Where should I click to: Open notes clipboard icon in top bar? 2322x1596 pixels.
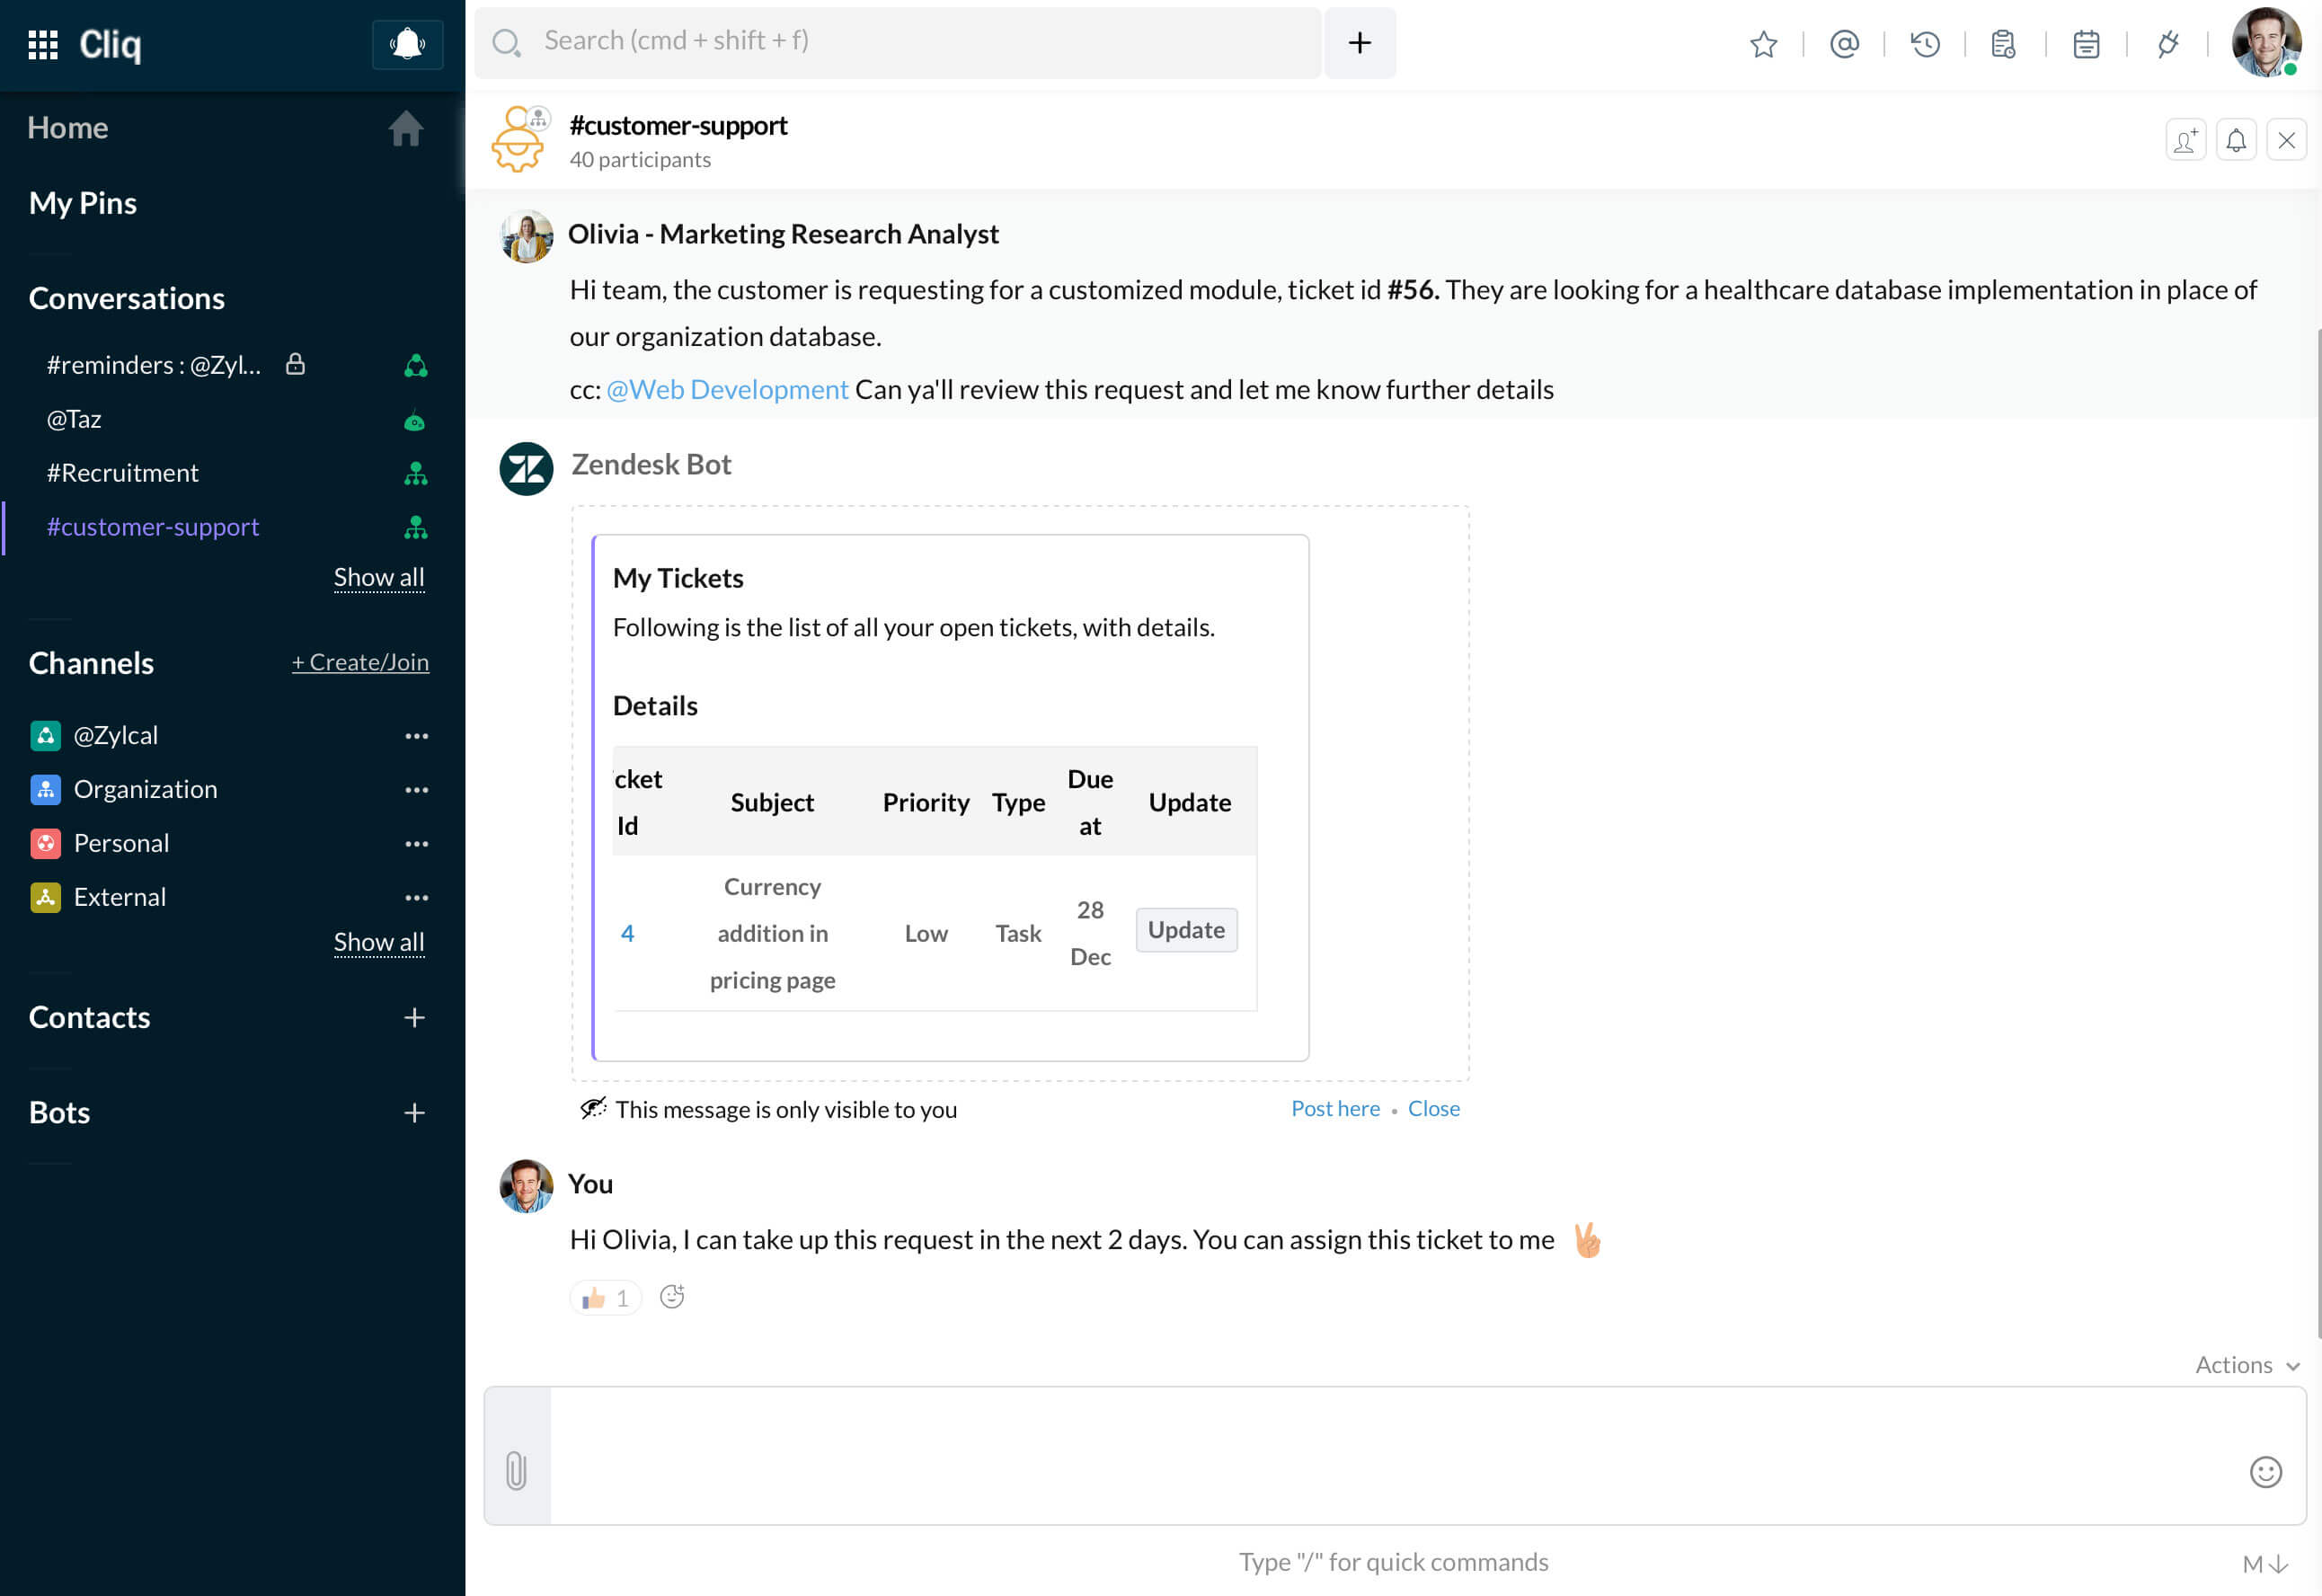[x=2003, y=44]
